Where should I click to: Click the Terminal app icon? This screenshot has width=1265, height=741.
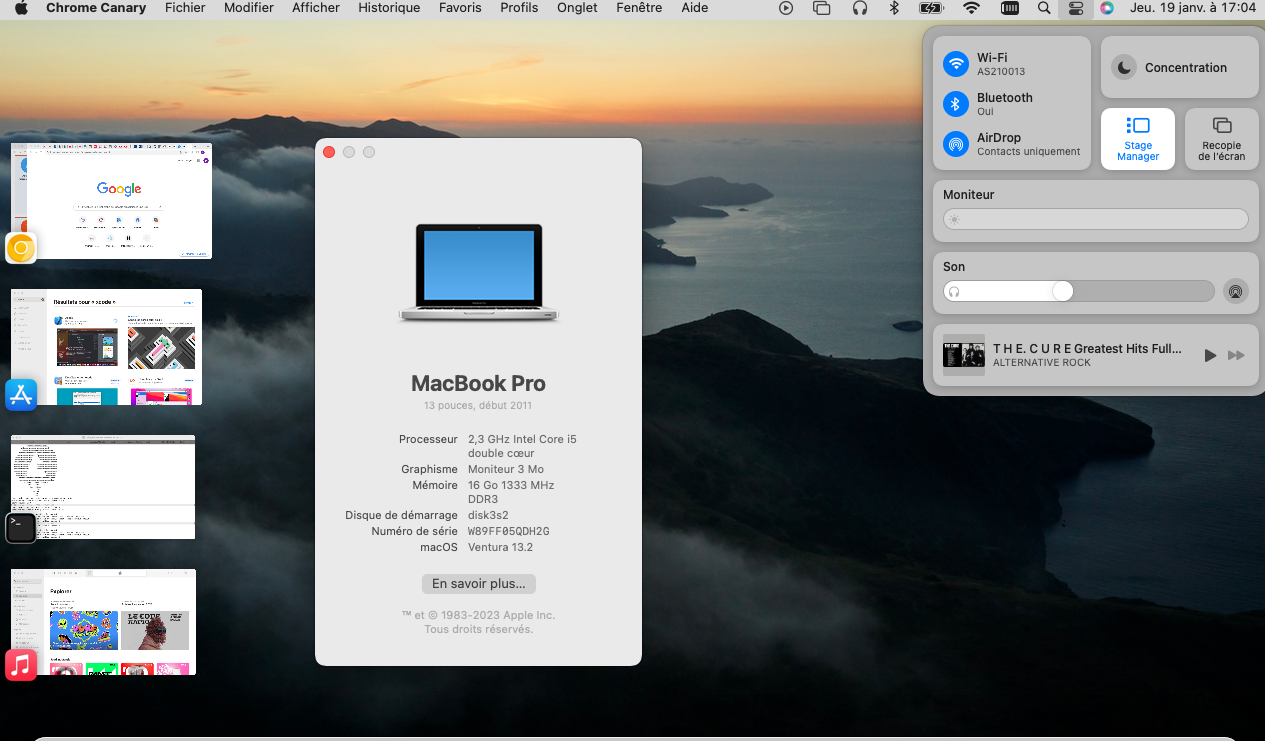[21, 528]
